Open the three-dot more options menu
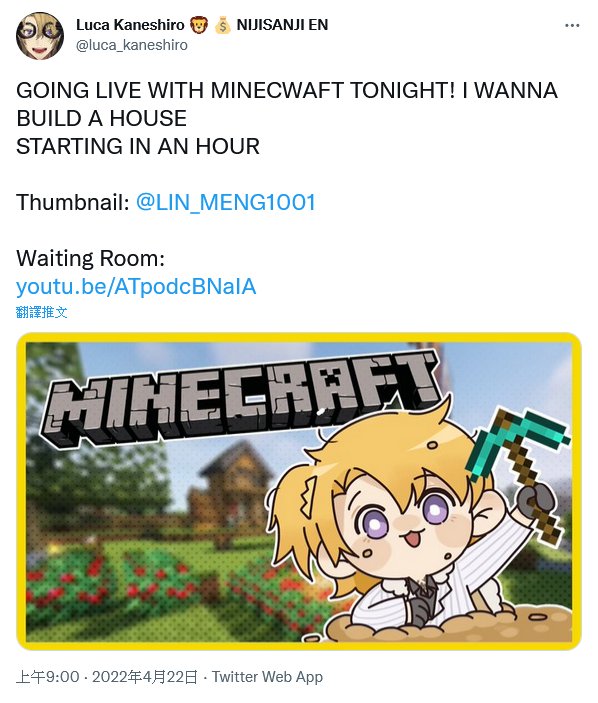 pyautogui.click(x=572, y=26)
